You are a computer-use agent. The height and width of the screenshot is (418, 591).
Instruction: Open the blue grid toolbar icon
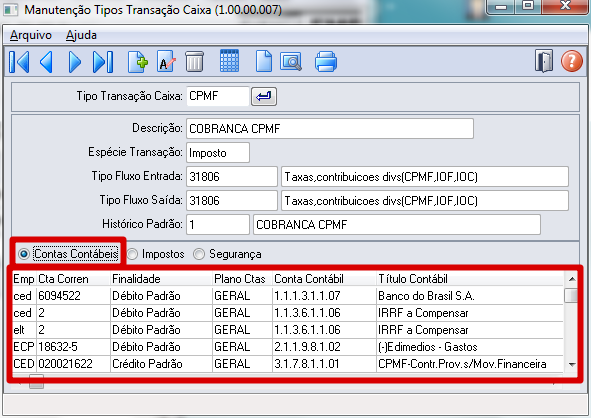coord(229,61)
